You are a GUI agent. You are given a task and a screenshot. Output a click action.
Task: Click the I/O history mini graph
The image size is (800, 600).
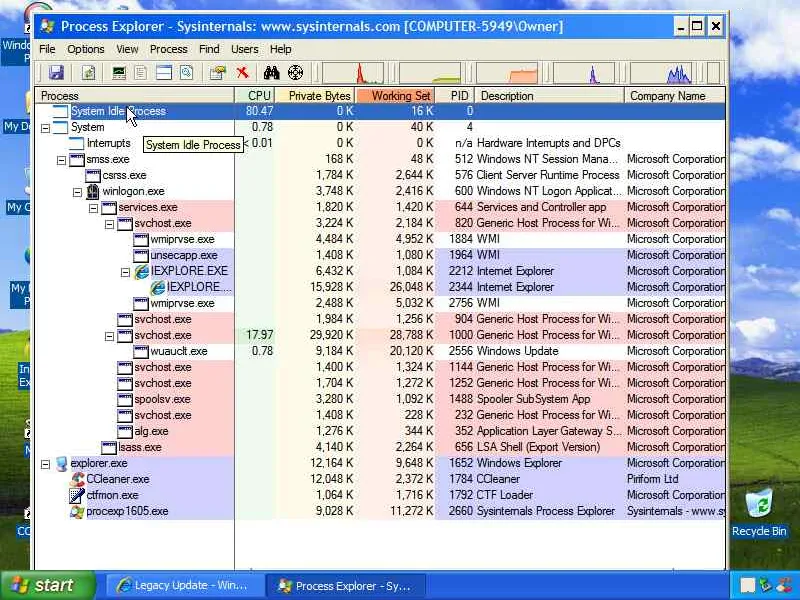(x=584, y=73)
